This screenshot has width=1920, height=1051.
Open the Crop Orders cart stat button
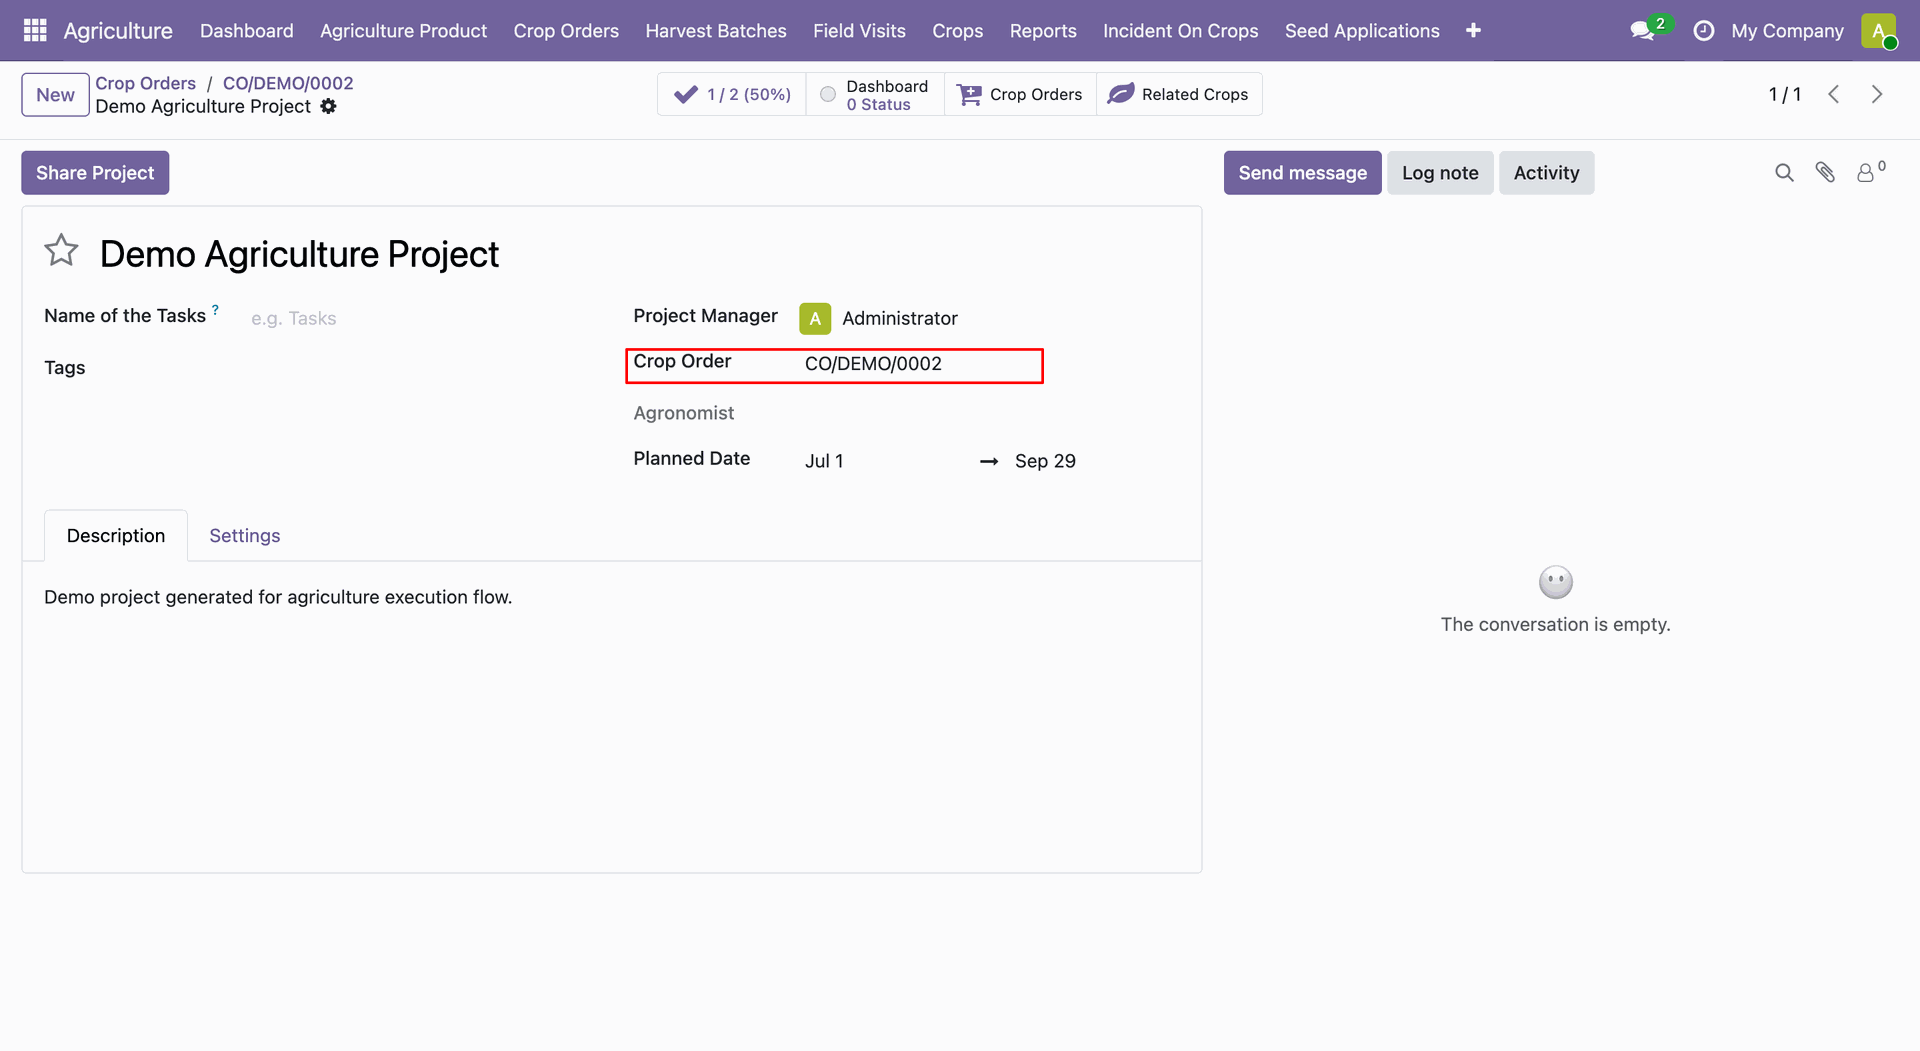tap(1020, 94)
